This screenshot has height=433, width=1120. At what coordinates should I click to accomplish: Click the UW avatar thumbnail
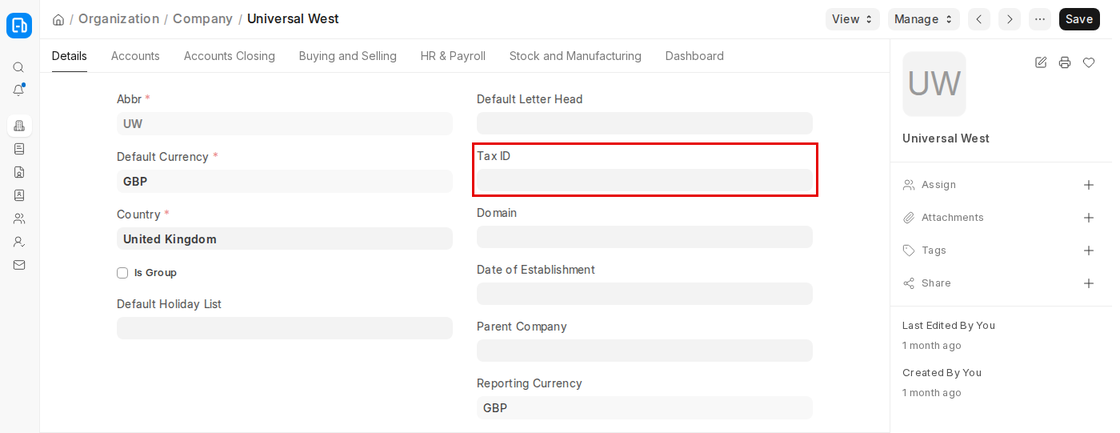pos(934,84)
